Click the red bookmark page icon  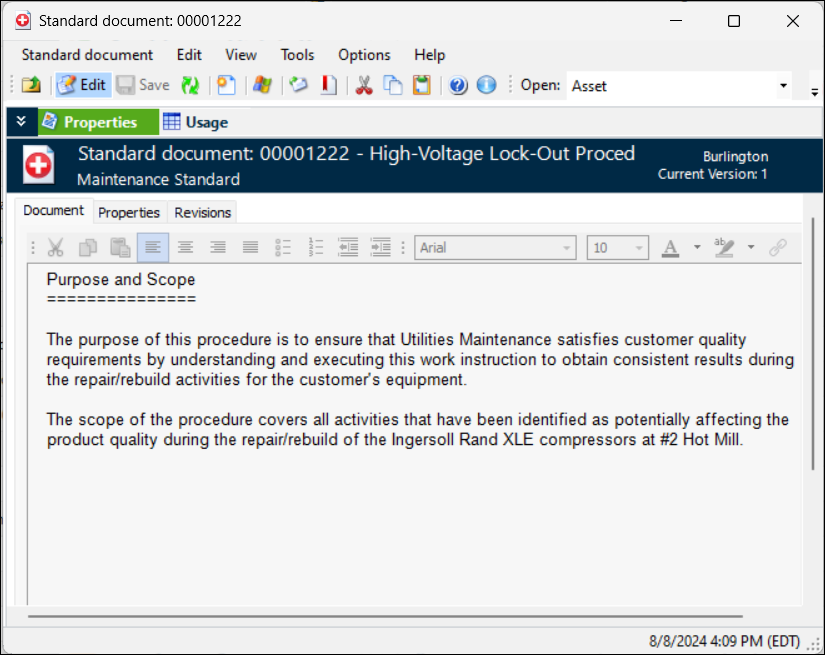coord(329,85)
